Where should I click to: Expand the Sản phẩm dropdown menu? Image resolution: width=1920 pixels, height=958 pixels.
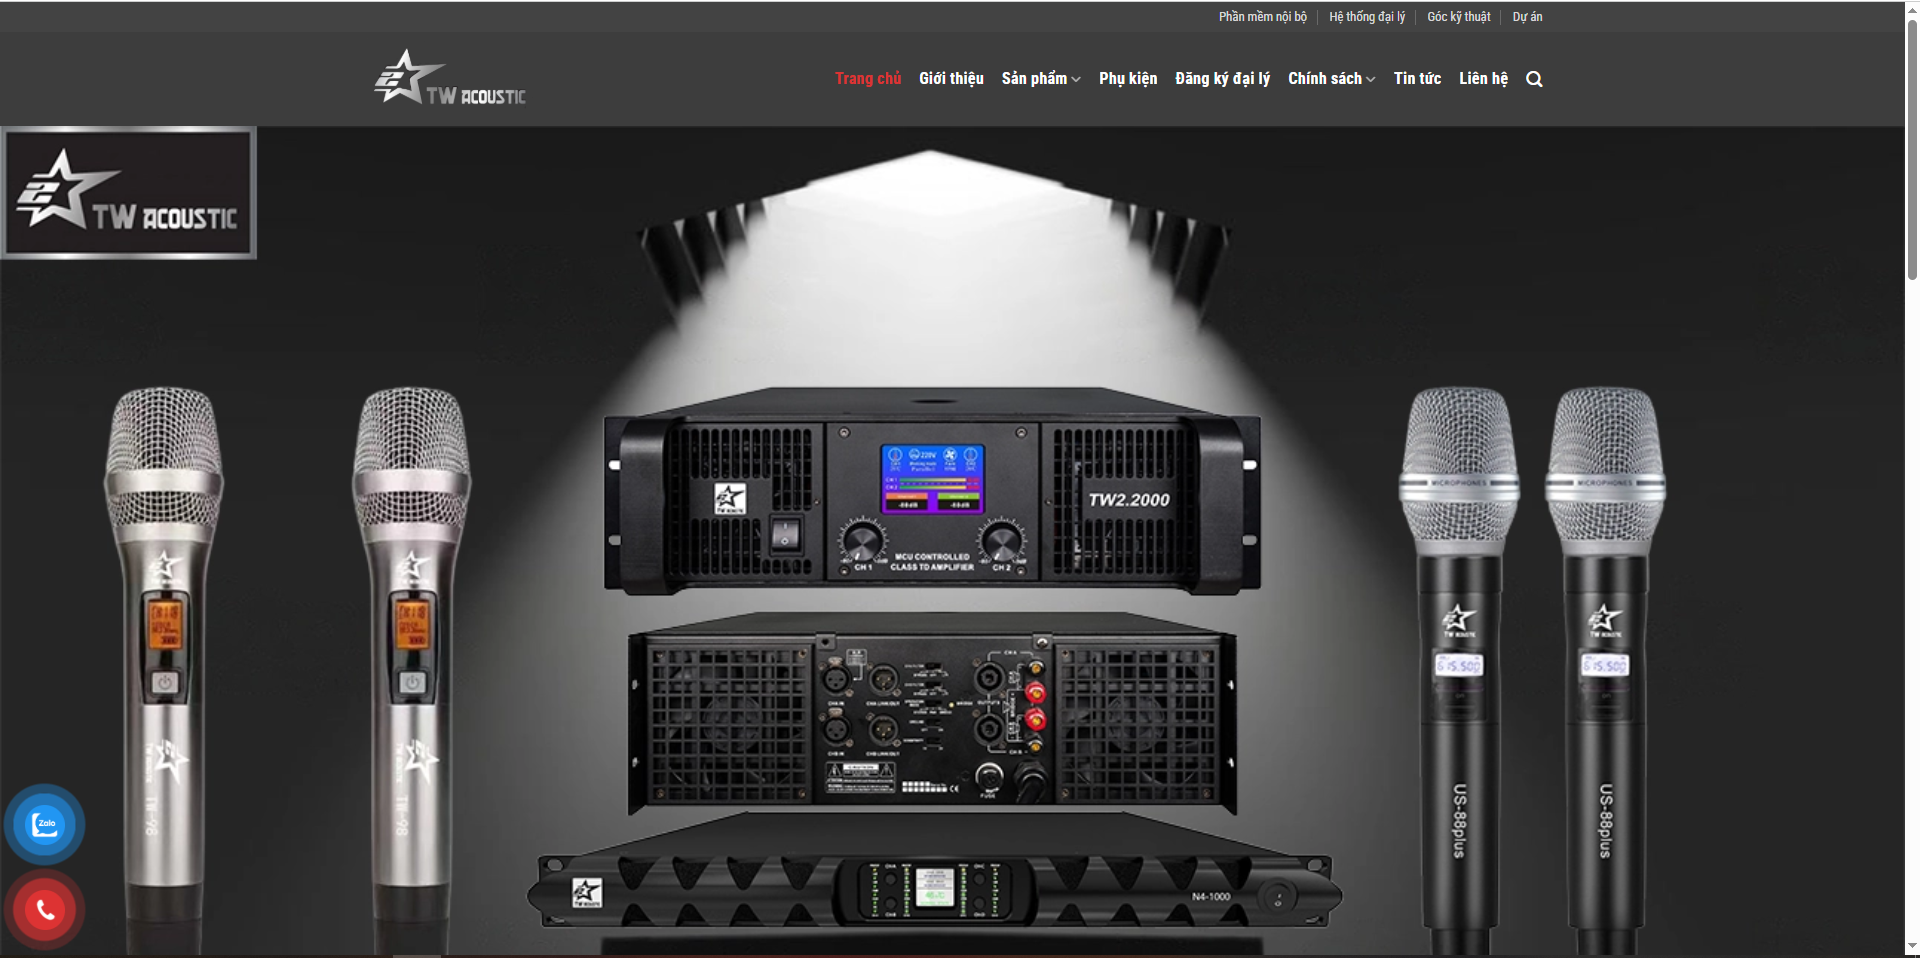click(1040, 79)
